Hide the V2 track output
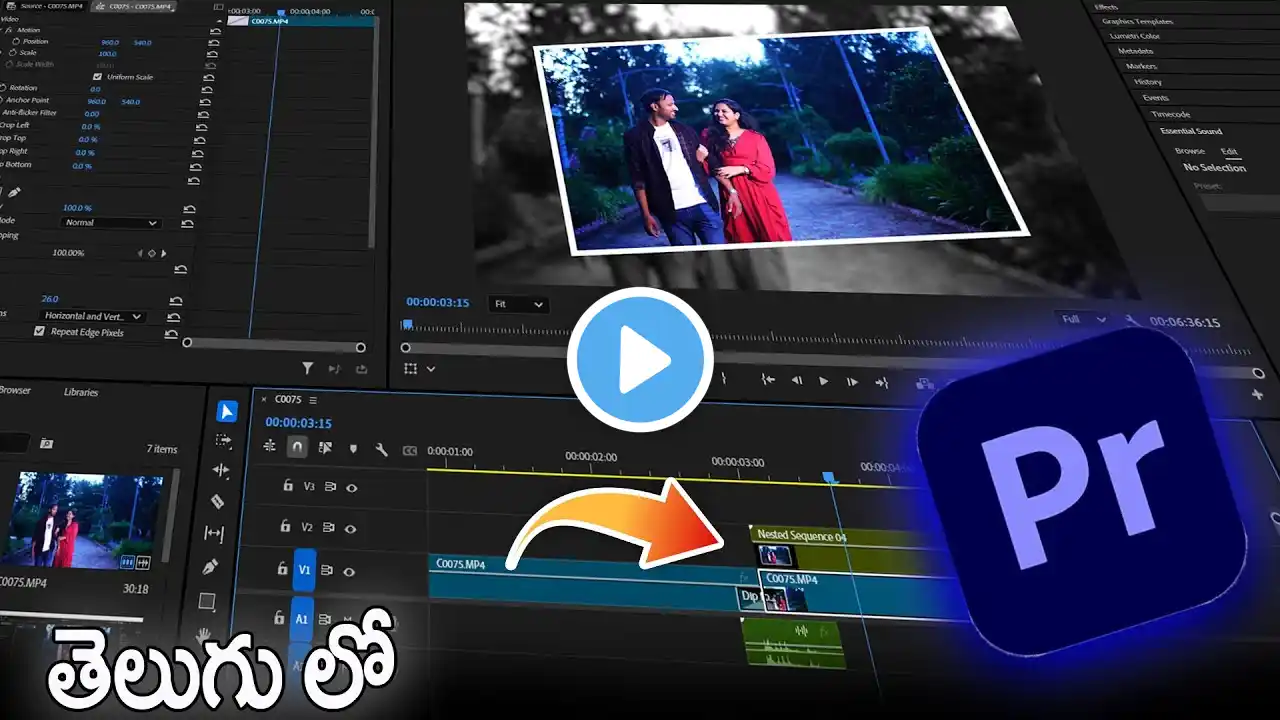 350,528
